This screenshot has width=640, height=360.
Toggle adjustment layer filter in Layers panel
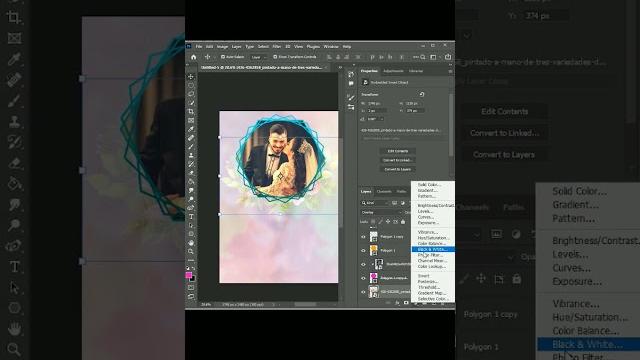402,203
